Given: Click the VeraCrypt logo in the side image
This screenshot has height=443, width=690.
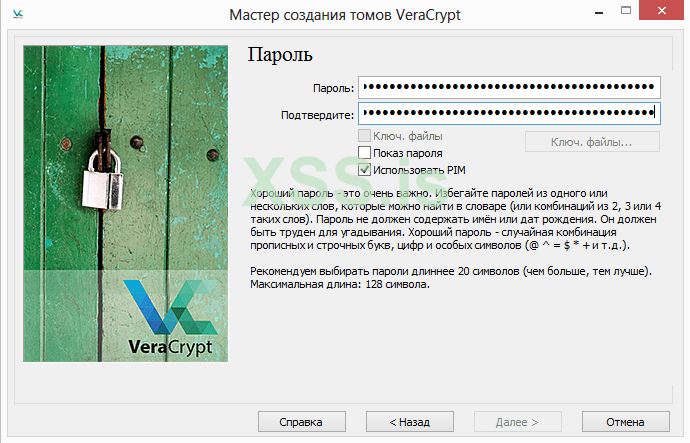Looking at the screenshot, I should tap(169, 307).
